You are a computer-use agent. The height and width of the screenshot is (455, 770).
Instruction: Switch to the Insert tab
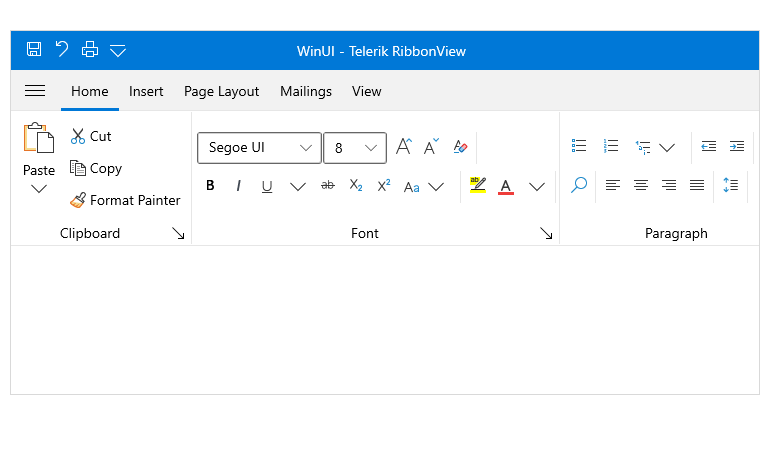coord(146,91)
